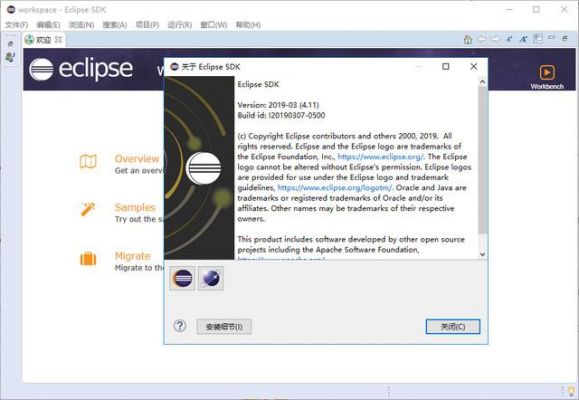Open help via question mark icon
Screen dimensions: 579x400
(180, 326)
